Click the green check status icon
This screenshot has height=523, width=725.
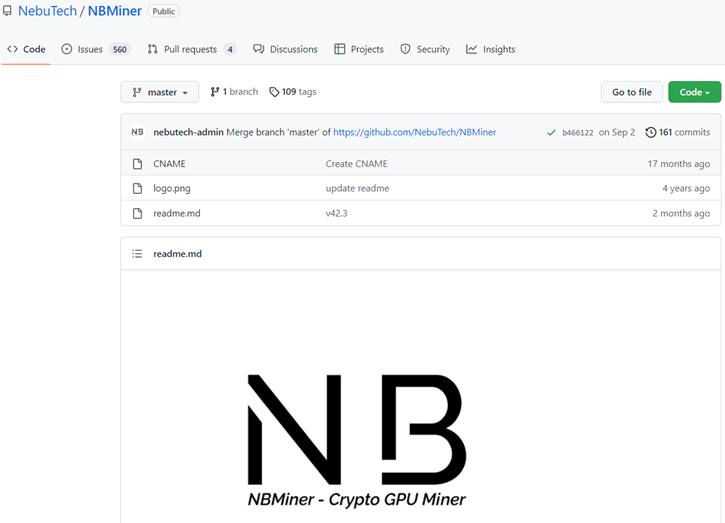click(x=551, y=133)
